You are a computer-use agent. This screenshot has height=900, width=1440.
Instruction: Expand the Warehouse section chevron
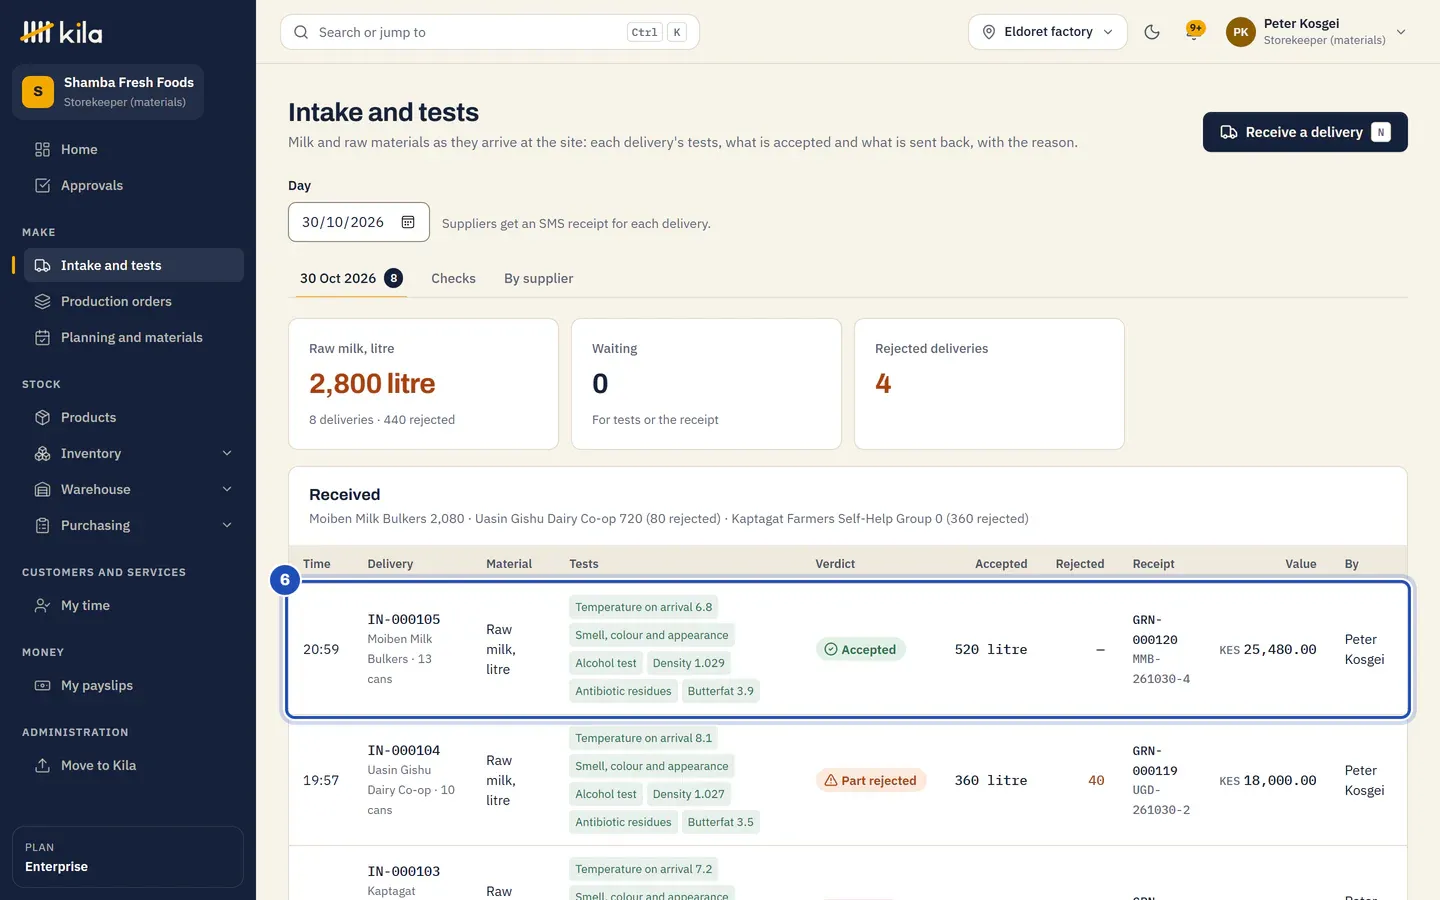click(x=227, y=489)
